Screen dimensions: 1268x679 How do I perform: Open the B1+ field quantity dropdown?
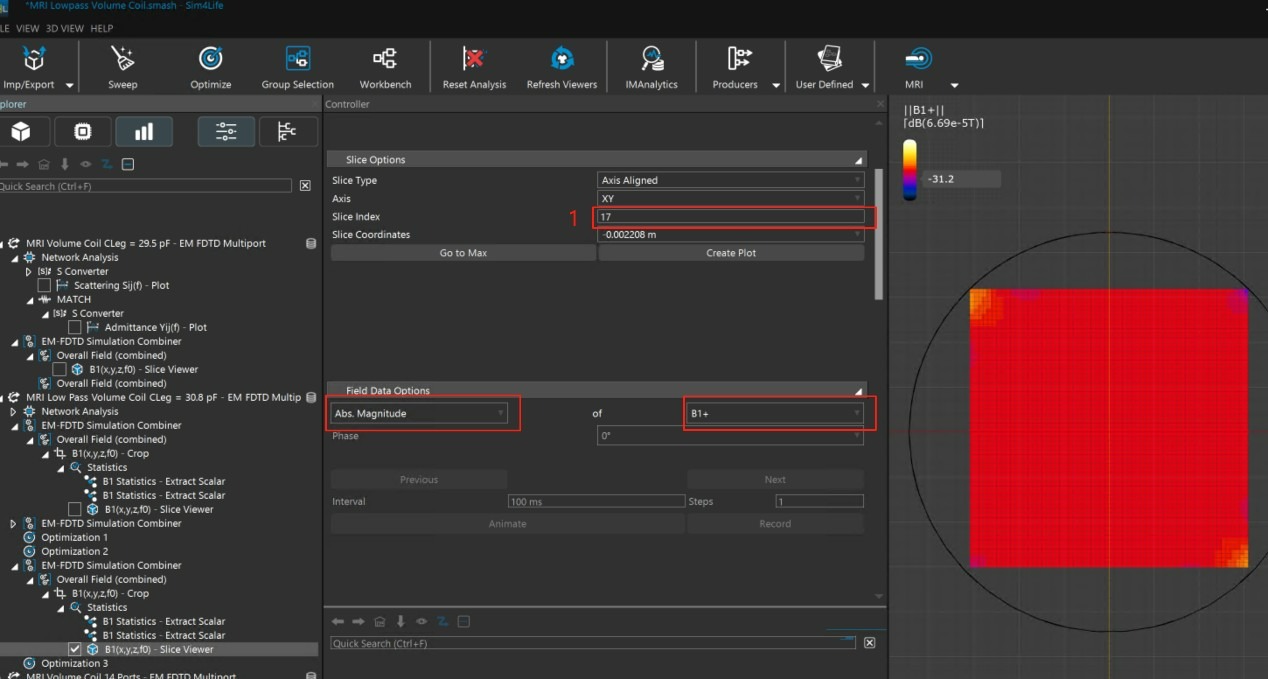[775, 413]
